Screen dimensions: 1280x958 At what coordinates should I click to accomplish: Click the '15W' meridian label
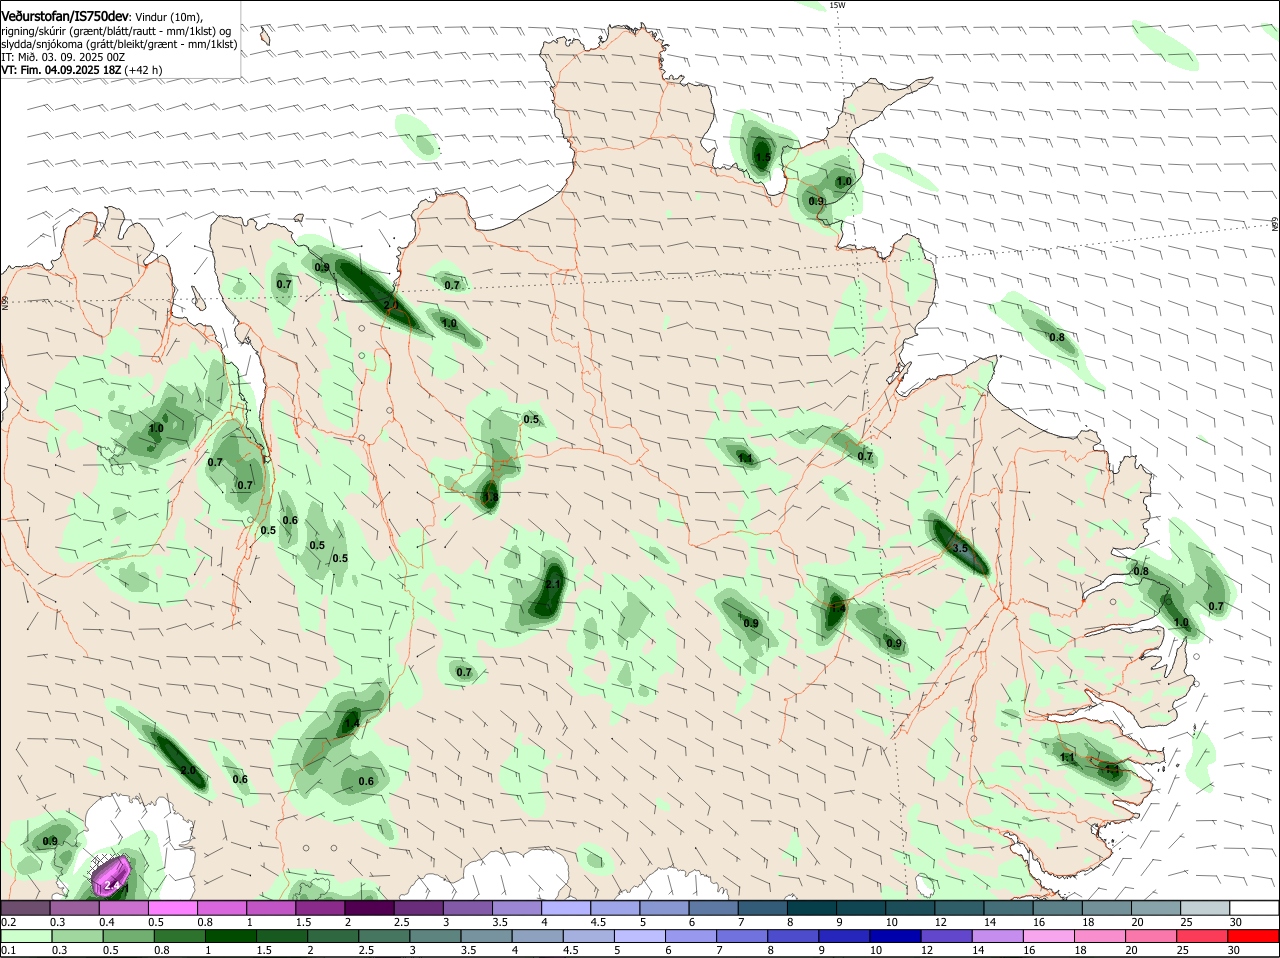[838, 5]
